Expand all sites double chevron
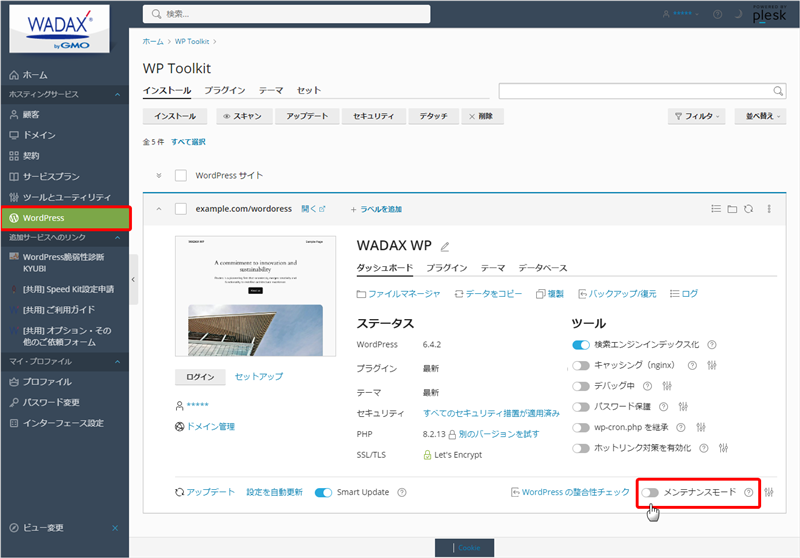800x558 pixels. click(x=159, y=175)
